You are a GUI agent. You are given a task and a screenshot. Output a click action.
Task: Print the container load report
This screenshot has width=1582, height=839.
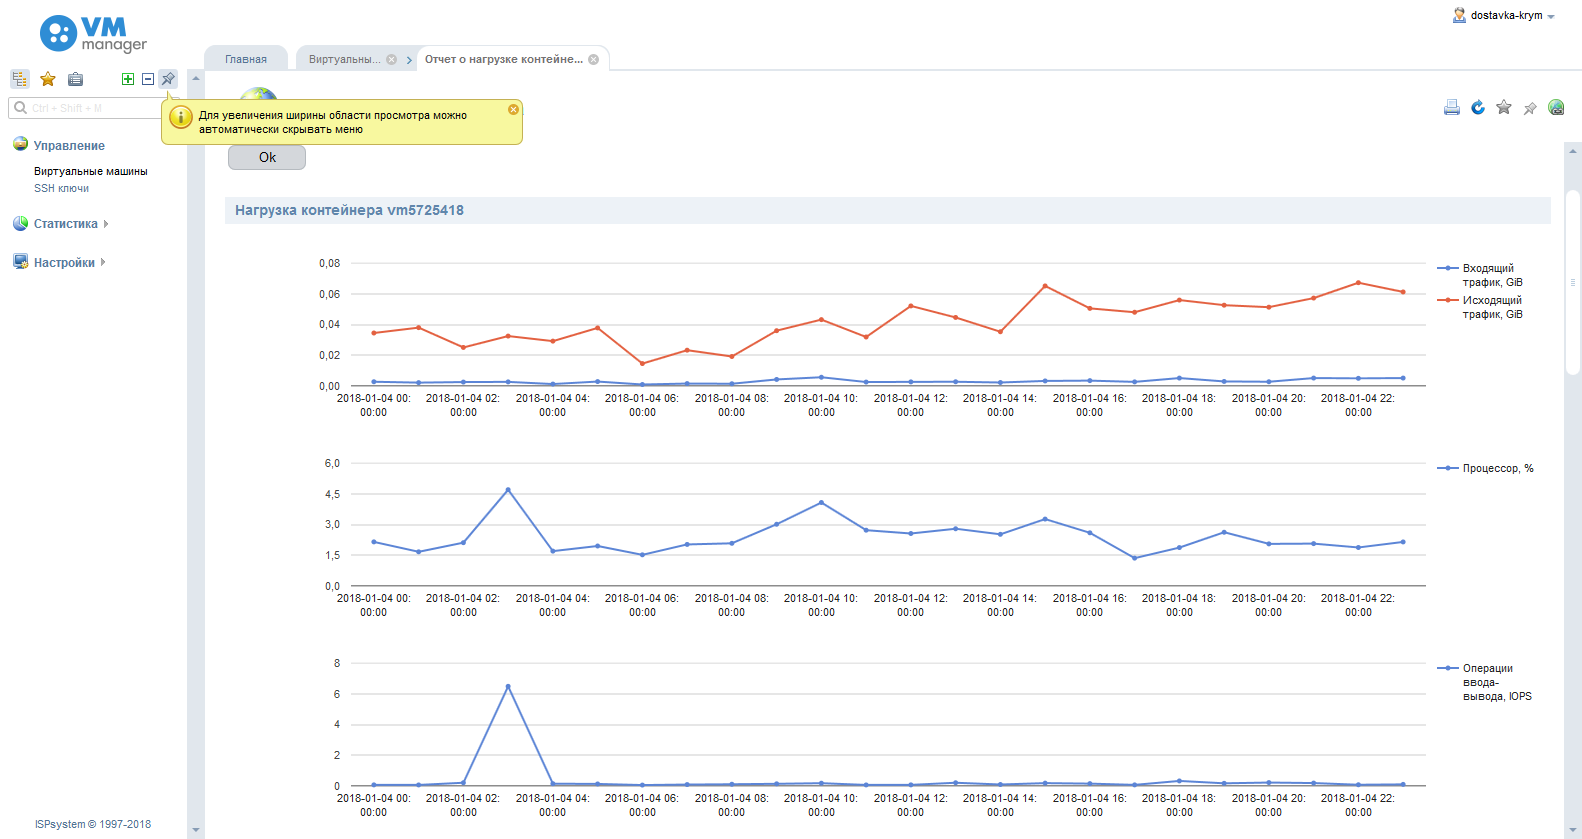1451,108
